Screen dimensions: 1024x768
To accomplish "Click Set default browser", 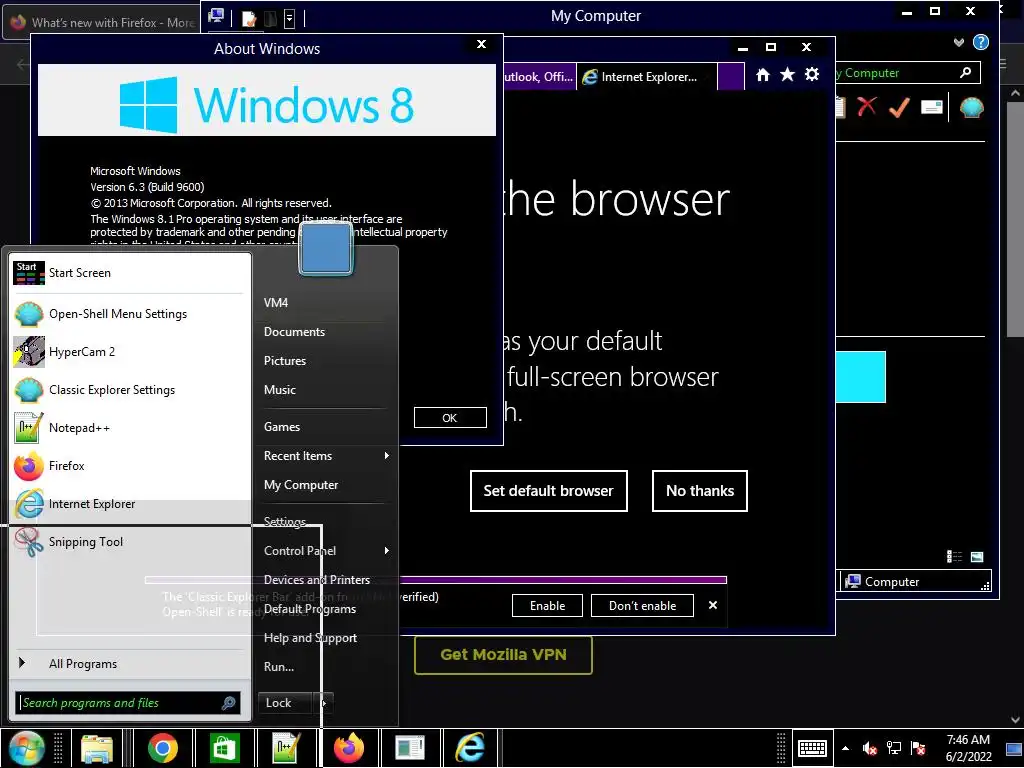I will click(549, 491).
